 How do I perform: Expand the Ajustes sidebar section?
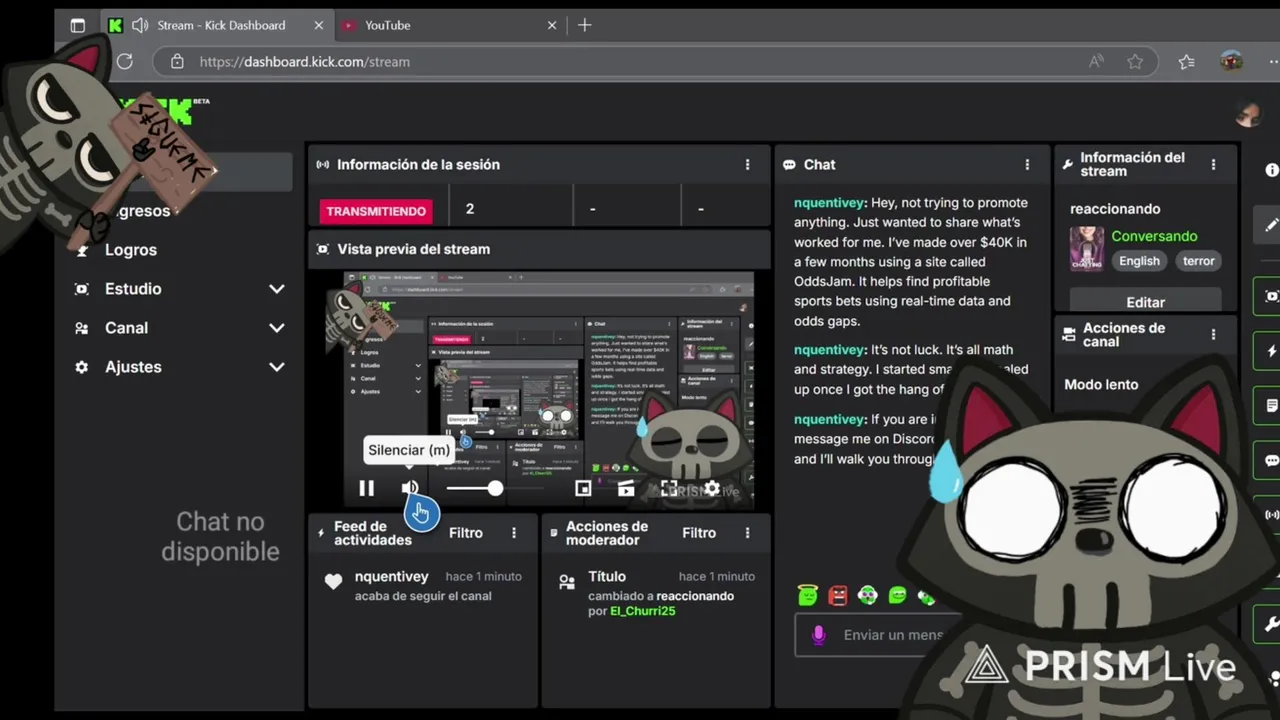276,367
